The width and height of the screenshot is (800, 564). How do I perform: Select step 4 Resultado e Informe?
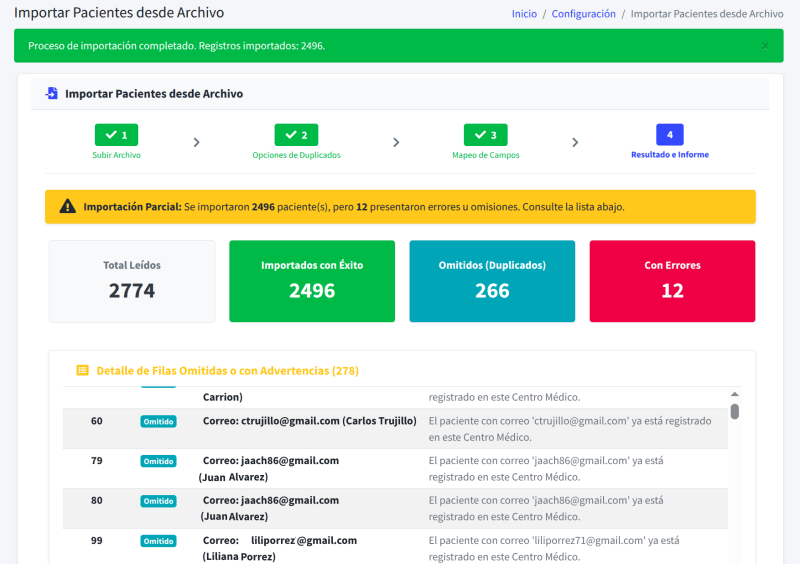click(x=669, y=142)
